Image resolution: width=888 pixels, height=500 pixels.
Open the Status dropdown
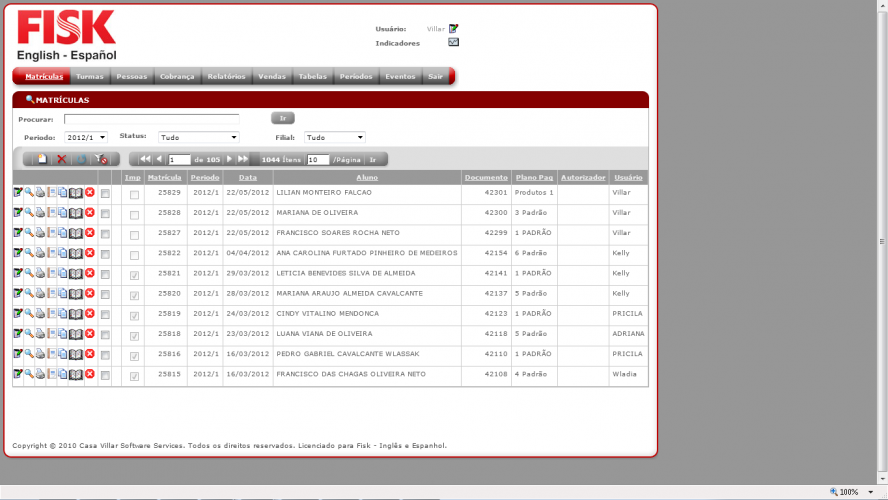click(199, 138)
